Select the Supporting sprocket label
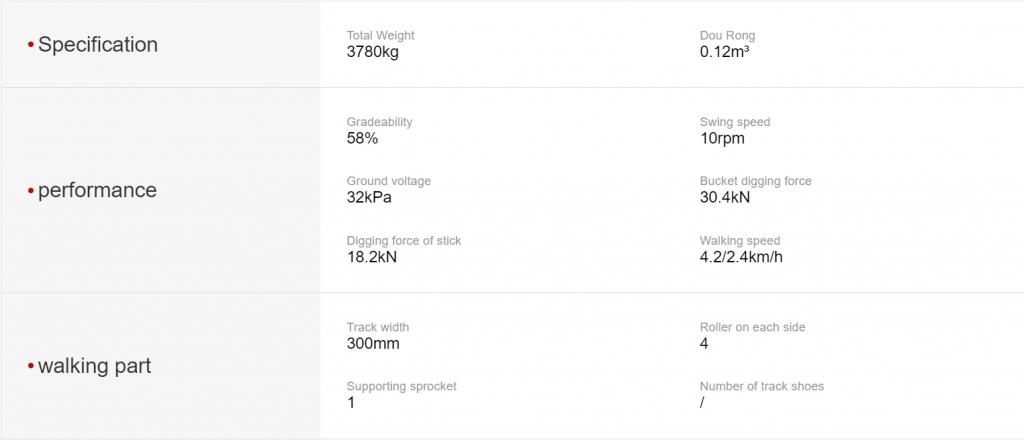The height and width of the screenshot is (440, 1024). coord(402,386)
